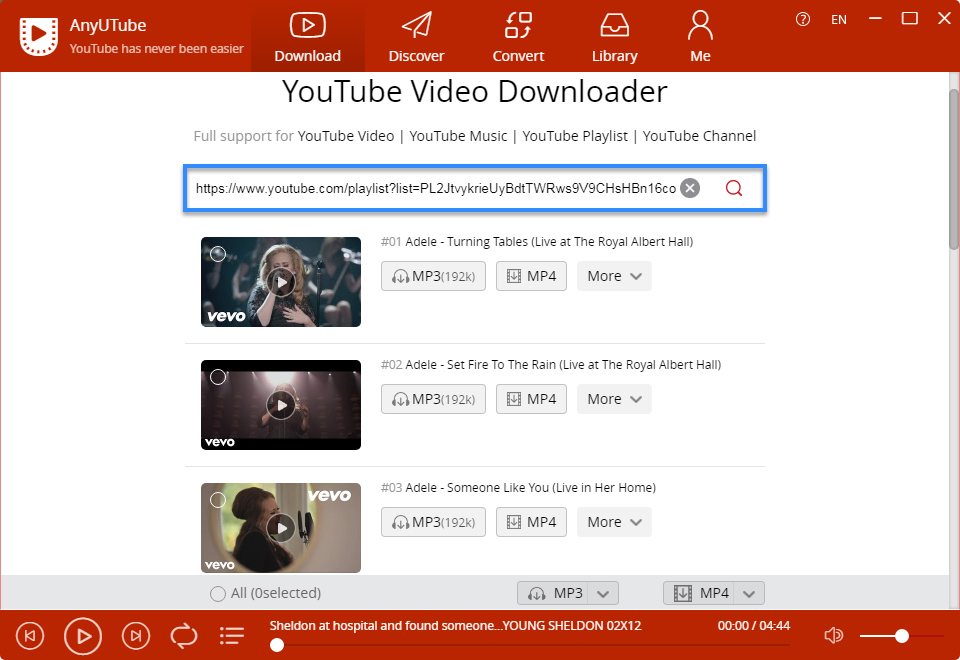
Task: Open the Download tab
Action: tap(307, 37)
